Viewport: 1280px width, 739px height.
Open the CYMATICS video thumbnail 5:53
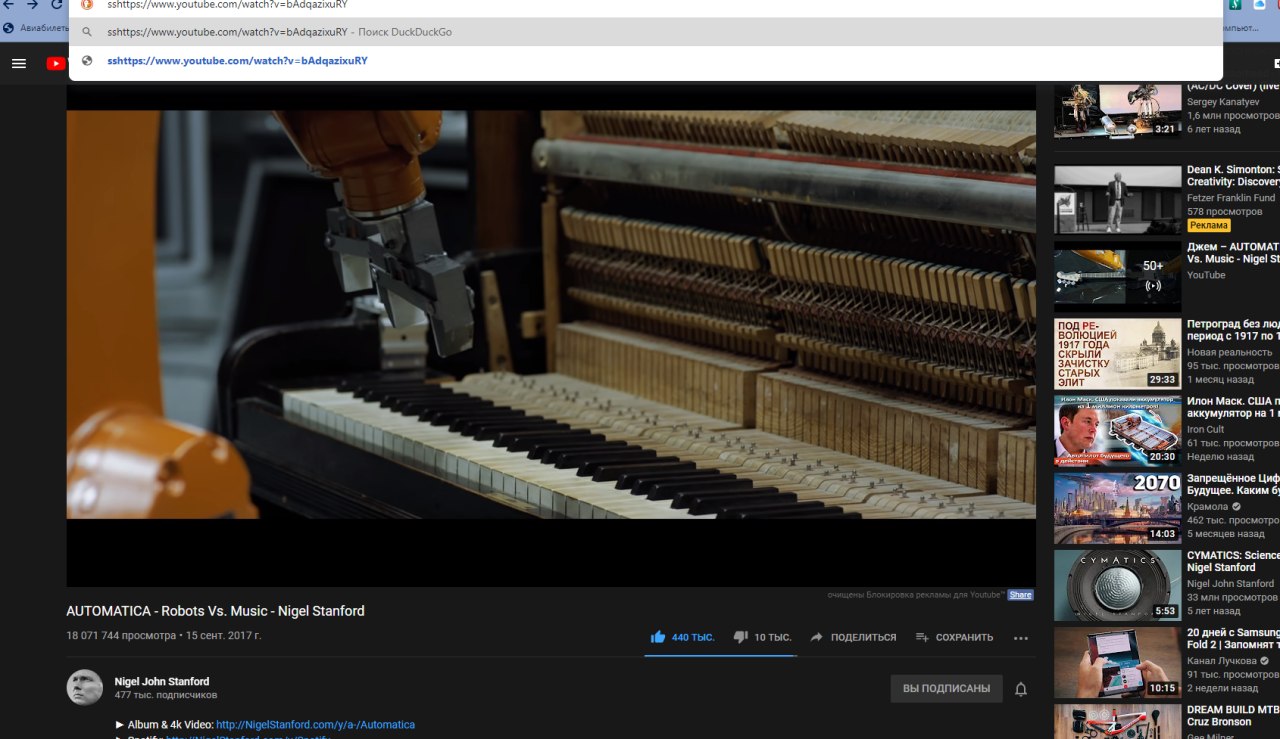click(x=1117, y=585)
